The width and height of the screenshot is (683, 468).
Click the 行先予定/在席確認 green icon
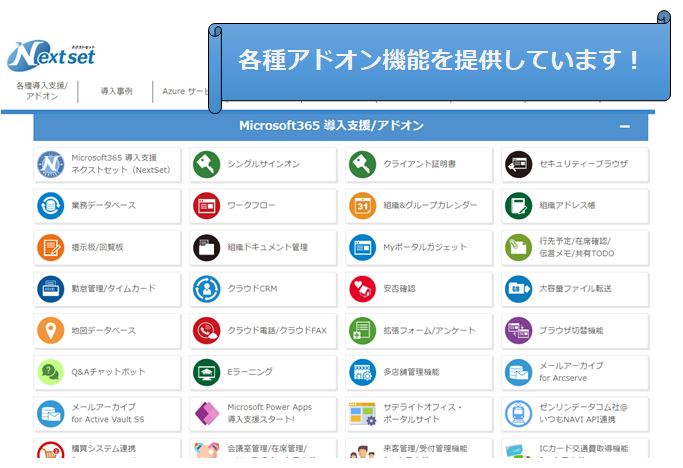point(518,248)
